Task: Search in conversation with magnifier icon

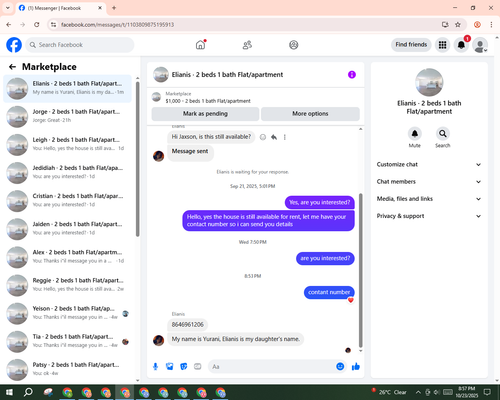Action: [443, 134]
